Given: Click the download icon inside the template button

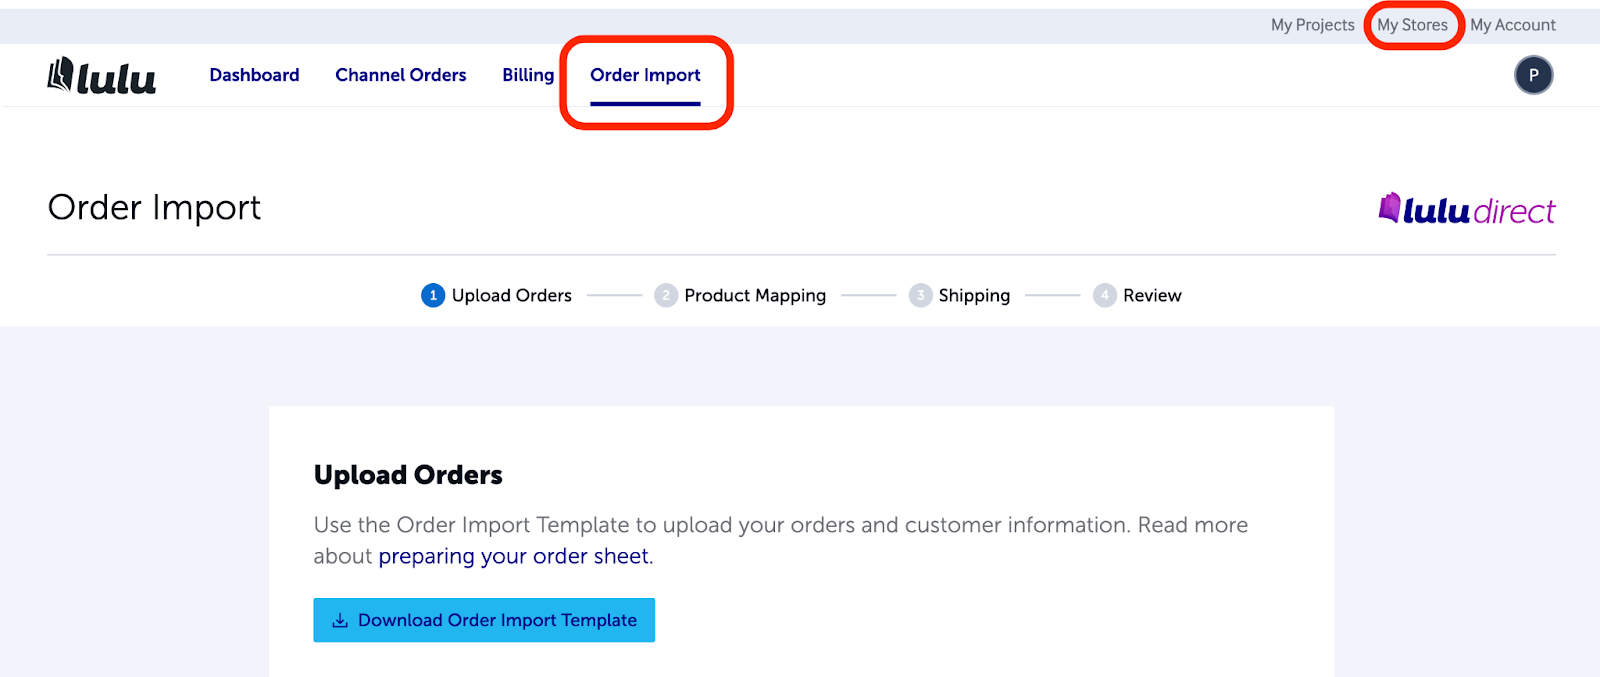Looking at the screenshot, I should [340, 619].
